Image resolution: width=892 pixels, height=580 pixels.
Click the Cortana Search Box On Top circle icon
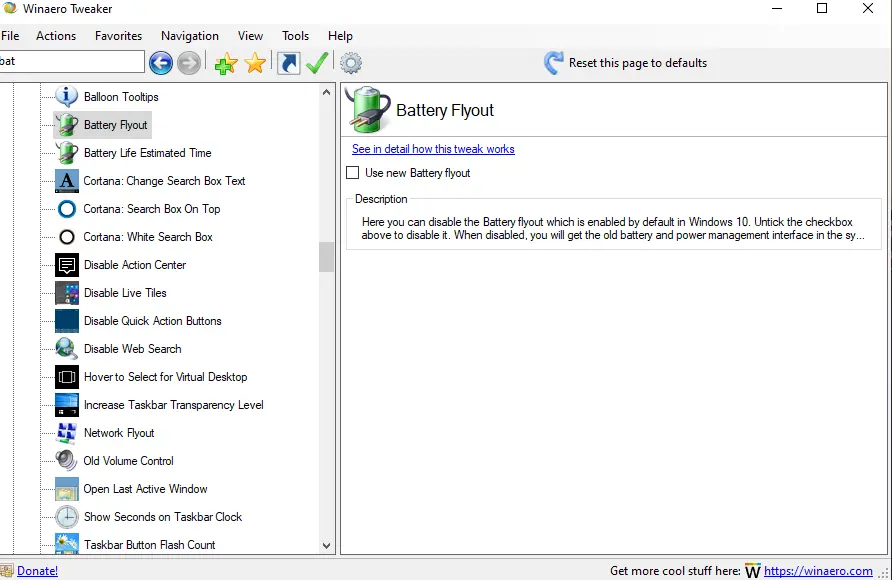pos(67,209)
